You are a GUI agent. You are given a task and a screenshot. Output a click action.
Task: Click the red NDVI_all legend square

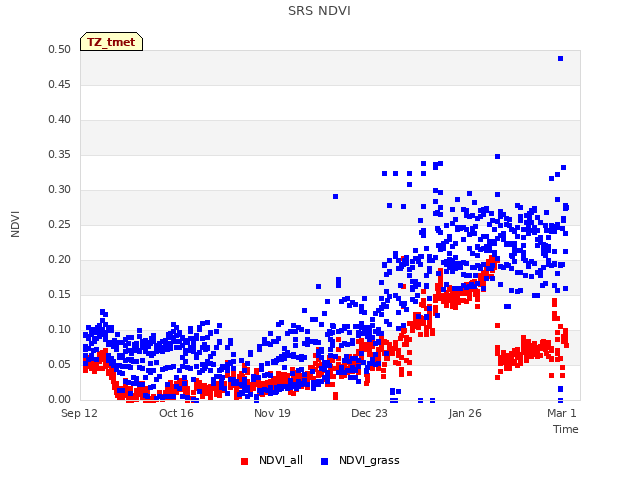tap(244, 461)
